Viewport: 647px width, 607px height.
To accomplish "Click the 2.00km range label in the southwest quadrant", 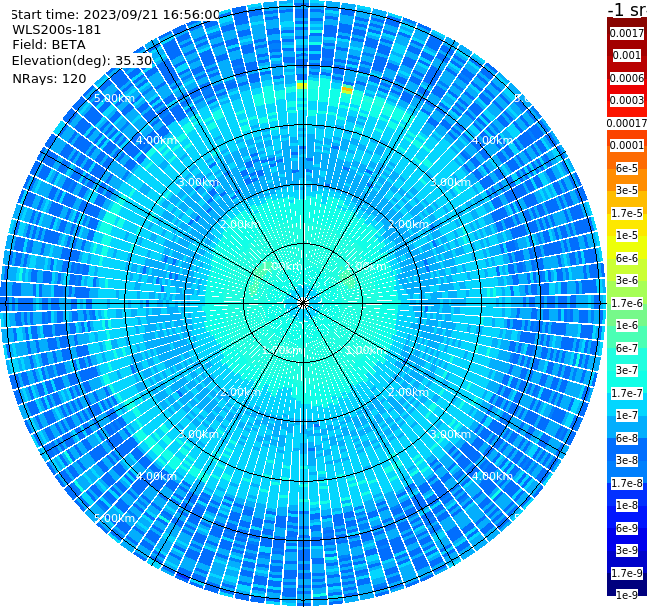I will click(x=240, y=392).
